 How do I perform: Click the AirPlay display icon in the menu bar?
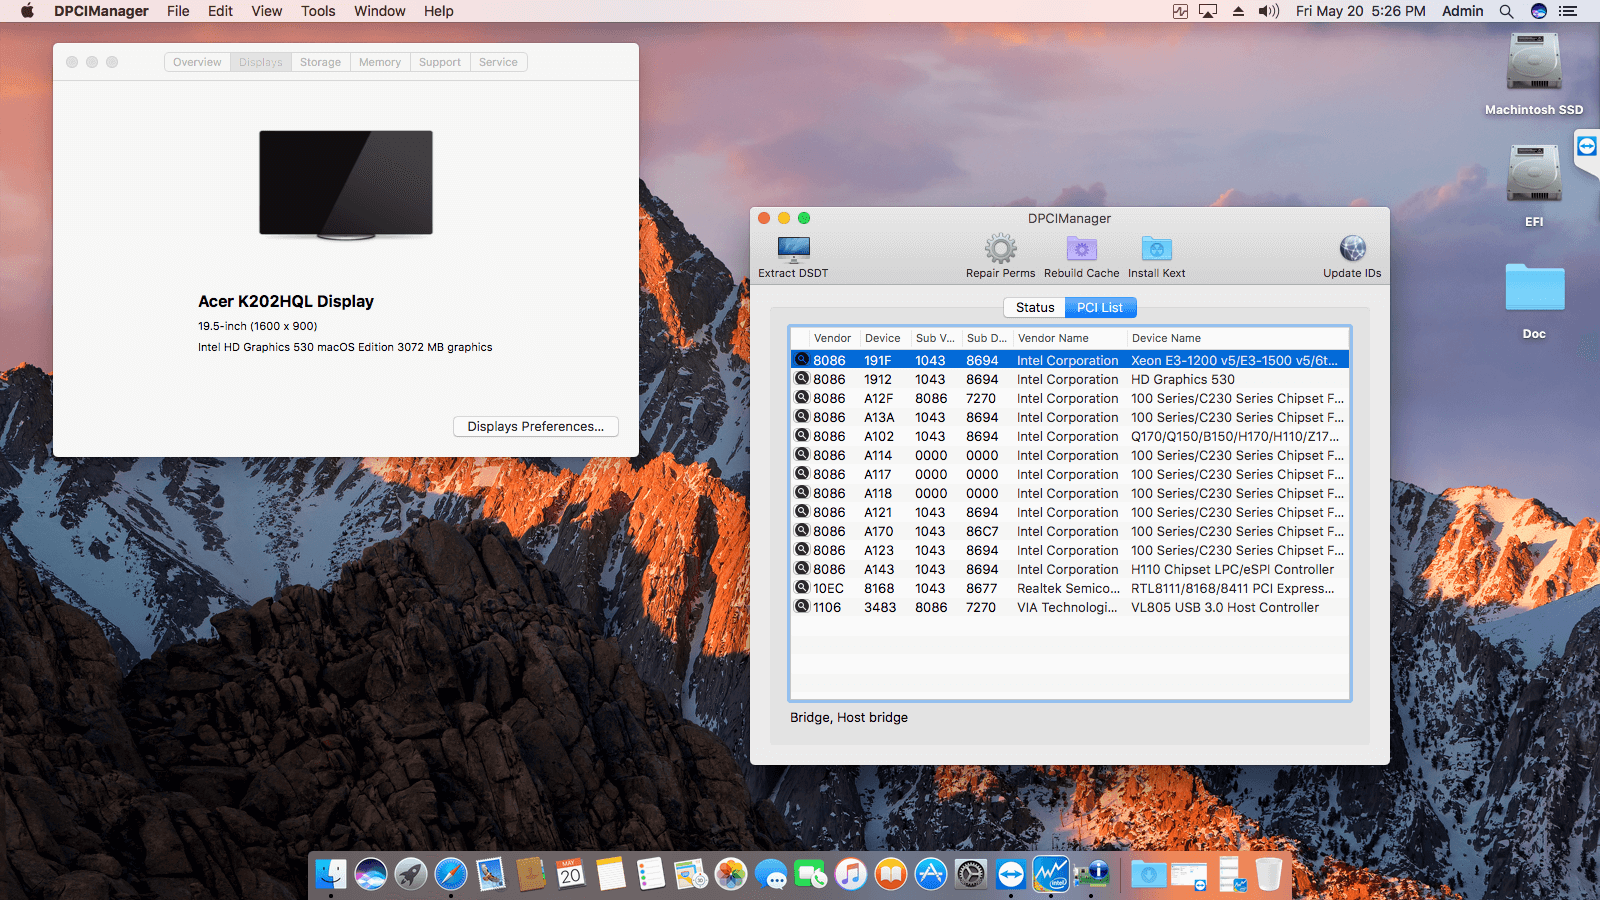coord(1209,11)
